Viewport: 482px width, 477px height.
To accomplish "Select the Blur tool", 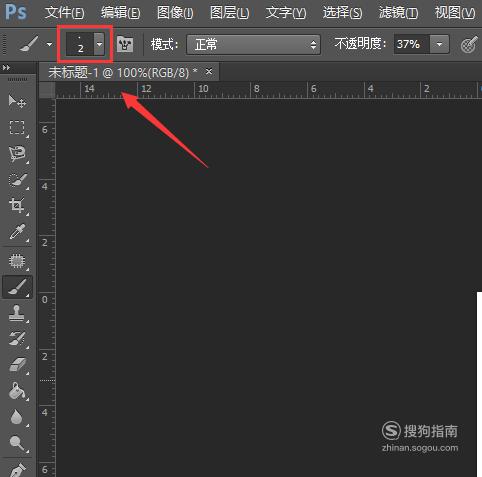I will point(17,417).
